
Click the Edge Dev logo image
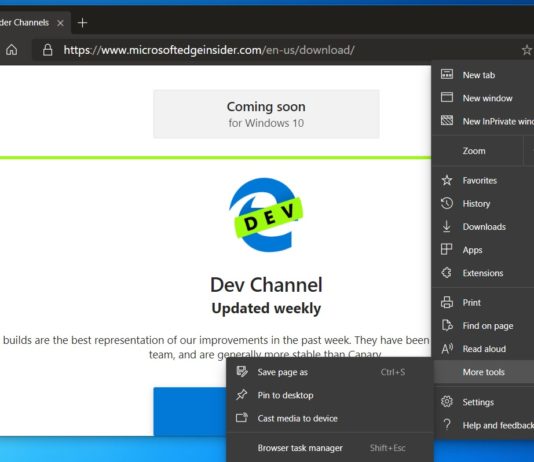[x=266, y=214]
